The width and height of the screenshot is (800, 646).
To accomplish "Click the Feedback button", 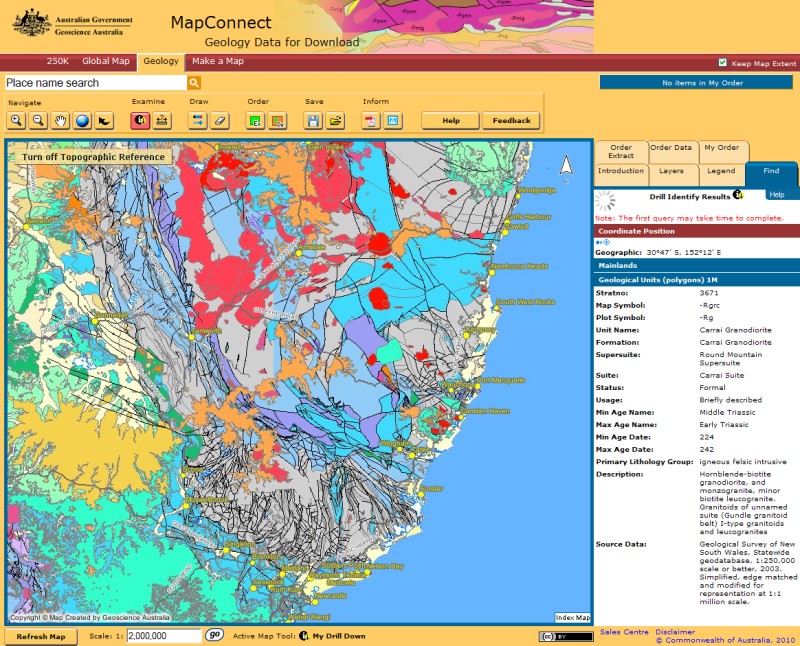I will [511, 121].
